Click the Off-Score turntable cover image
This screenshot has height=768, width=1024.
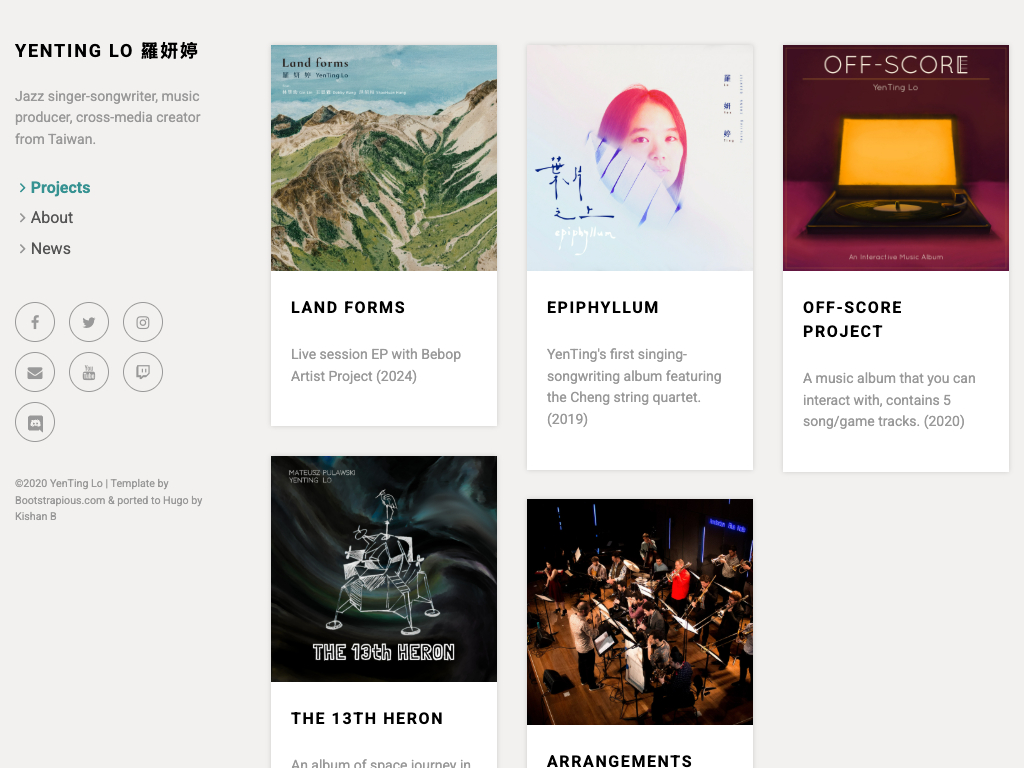[x=896, y=158]
